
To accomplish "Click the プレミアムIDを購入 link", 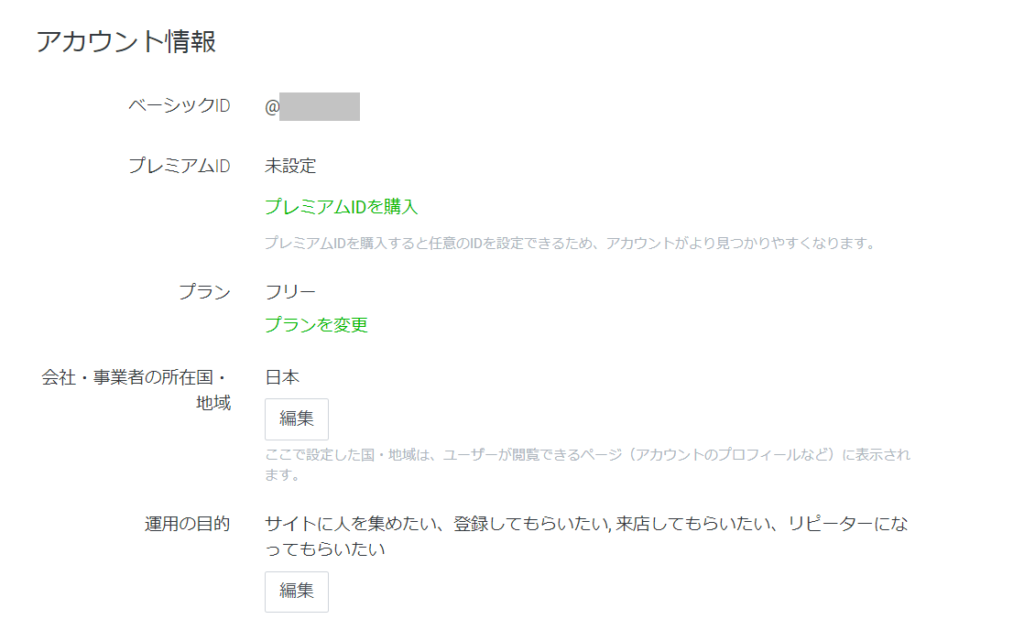I will pos(341,207).
